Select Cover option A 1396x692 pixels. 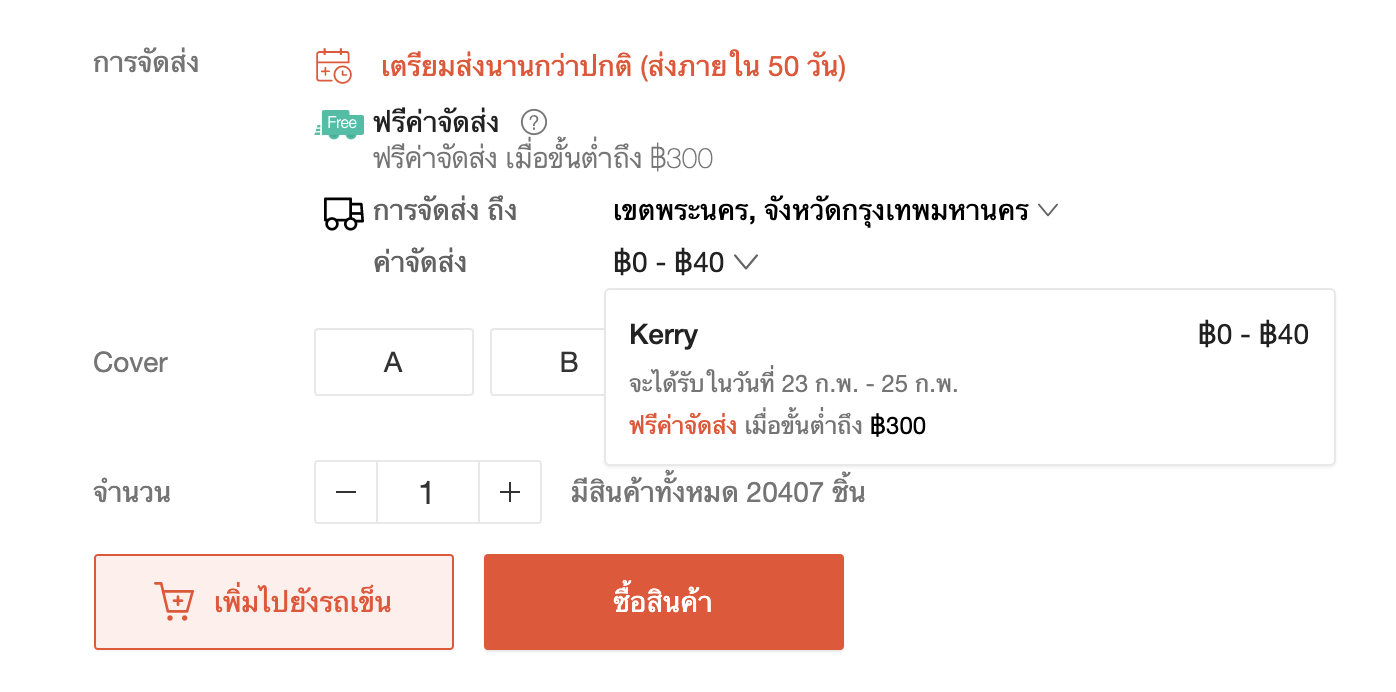pyautogui.click(x=394, y=362)
